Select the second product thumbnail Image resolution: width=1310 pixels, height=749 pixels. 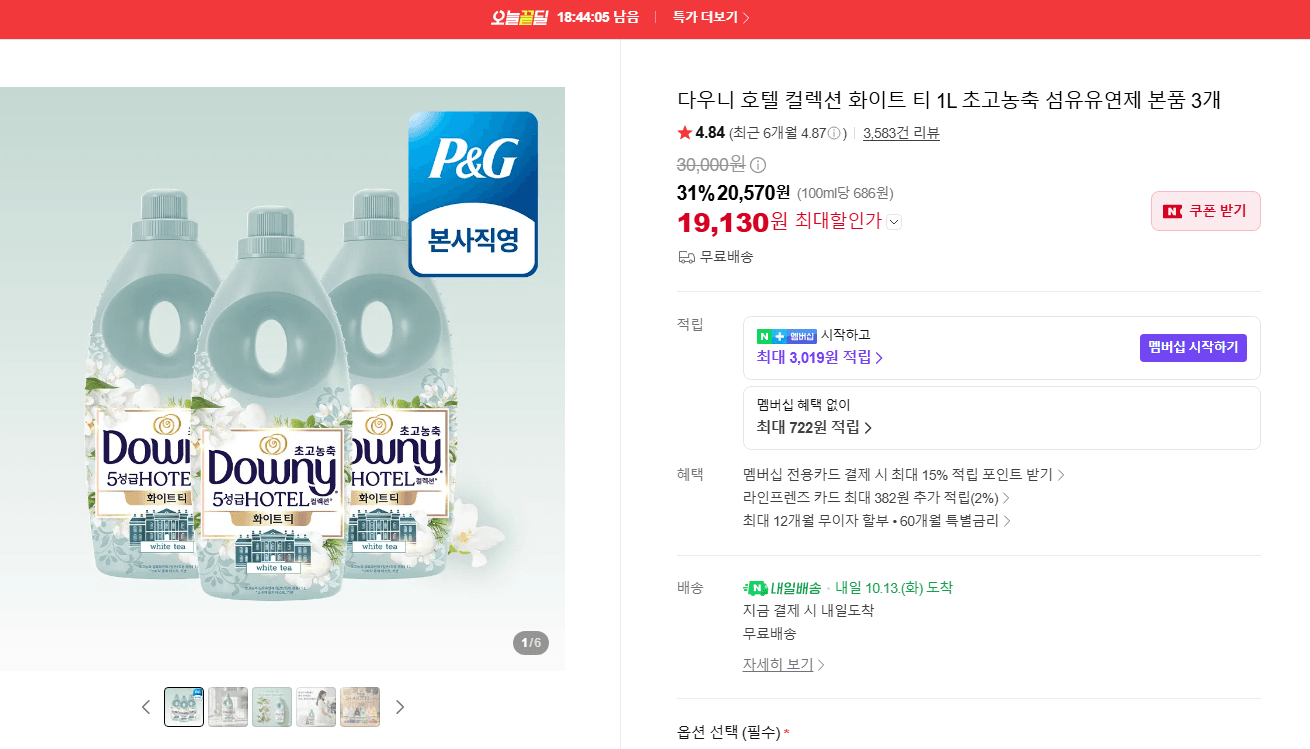point(228,707)
